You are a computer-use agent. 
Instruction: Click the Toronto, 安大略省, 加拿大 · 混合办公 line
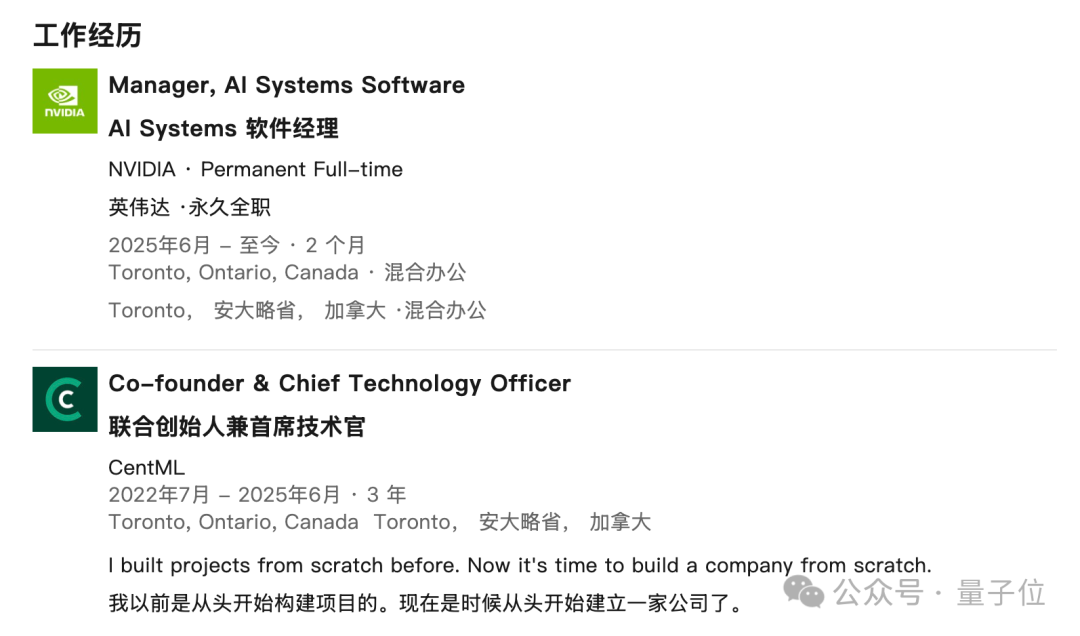pyautogui.click(x=297, y=310)
